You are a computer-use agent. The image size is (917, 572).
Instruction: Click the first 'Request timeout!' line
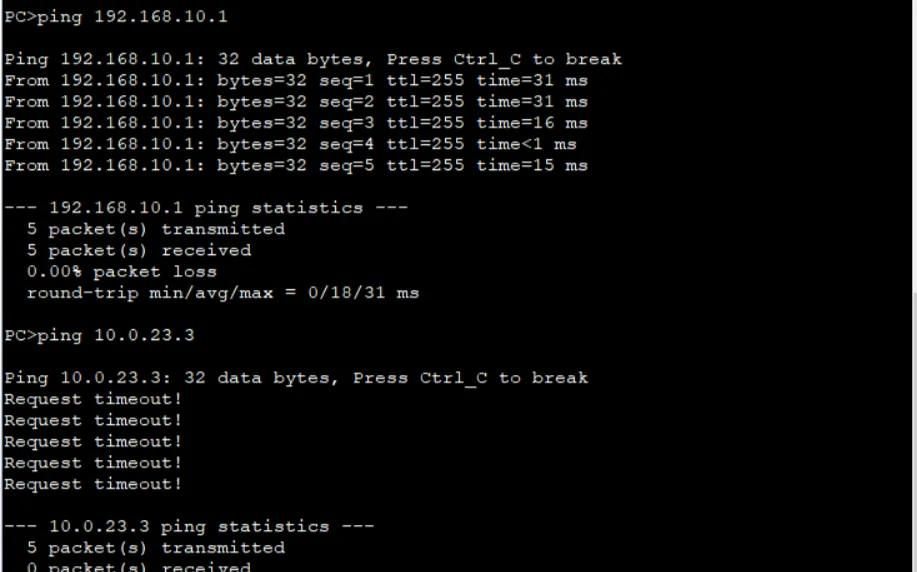point(93,399)
